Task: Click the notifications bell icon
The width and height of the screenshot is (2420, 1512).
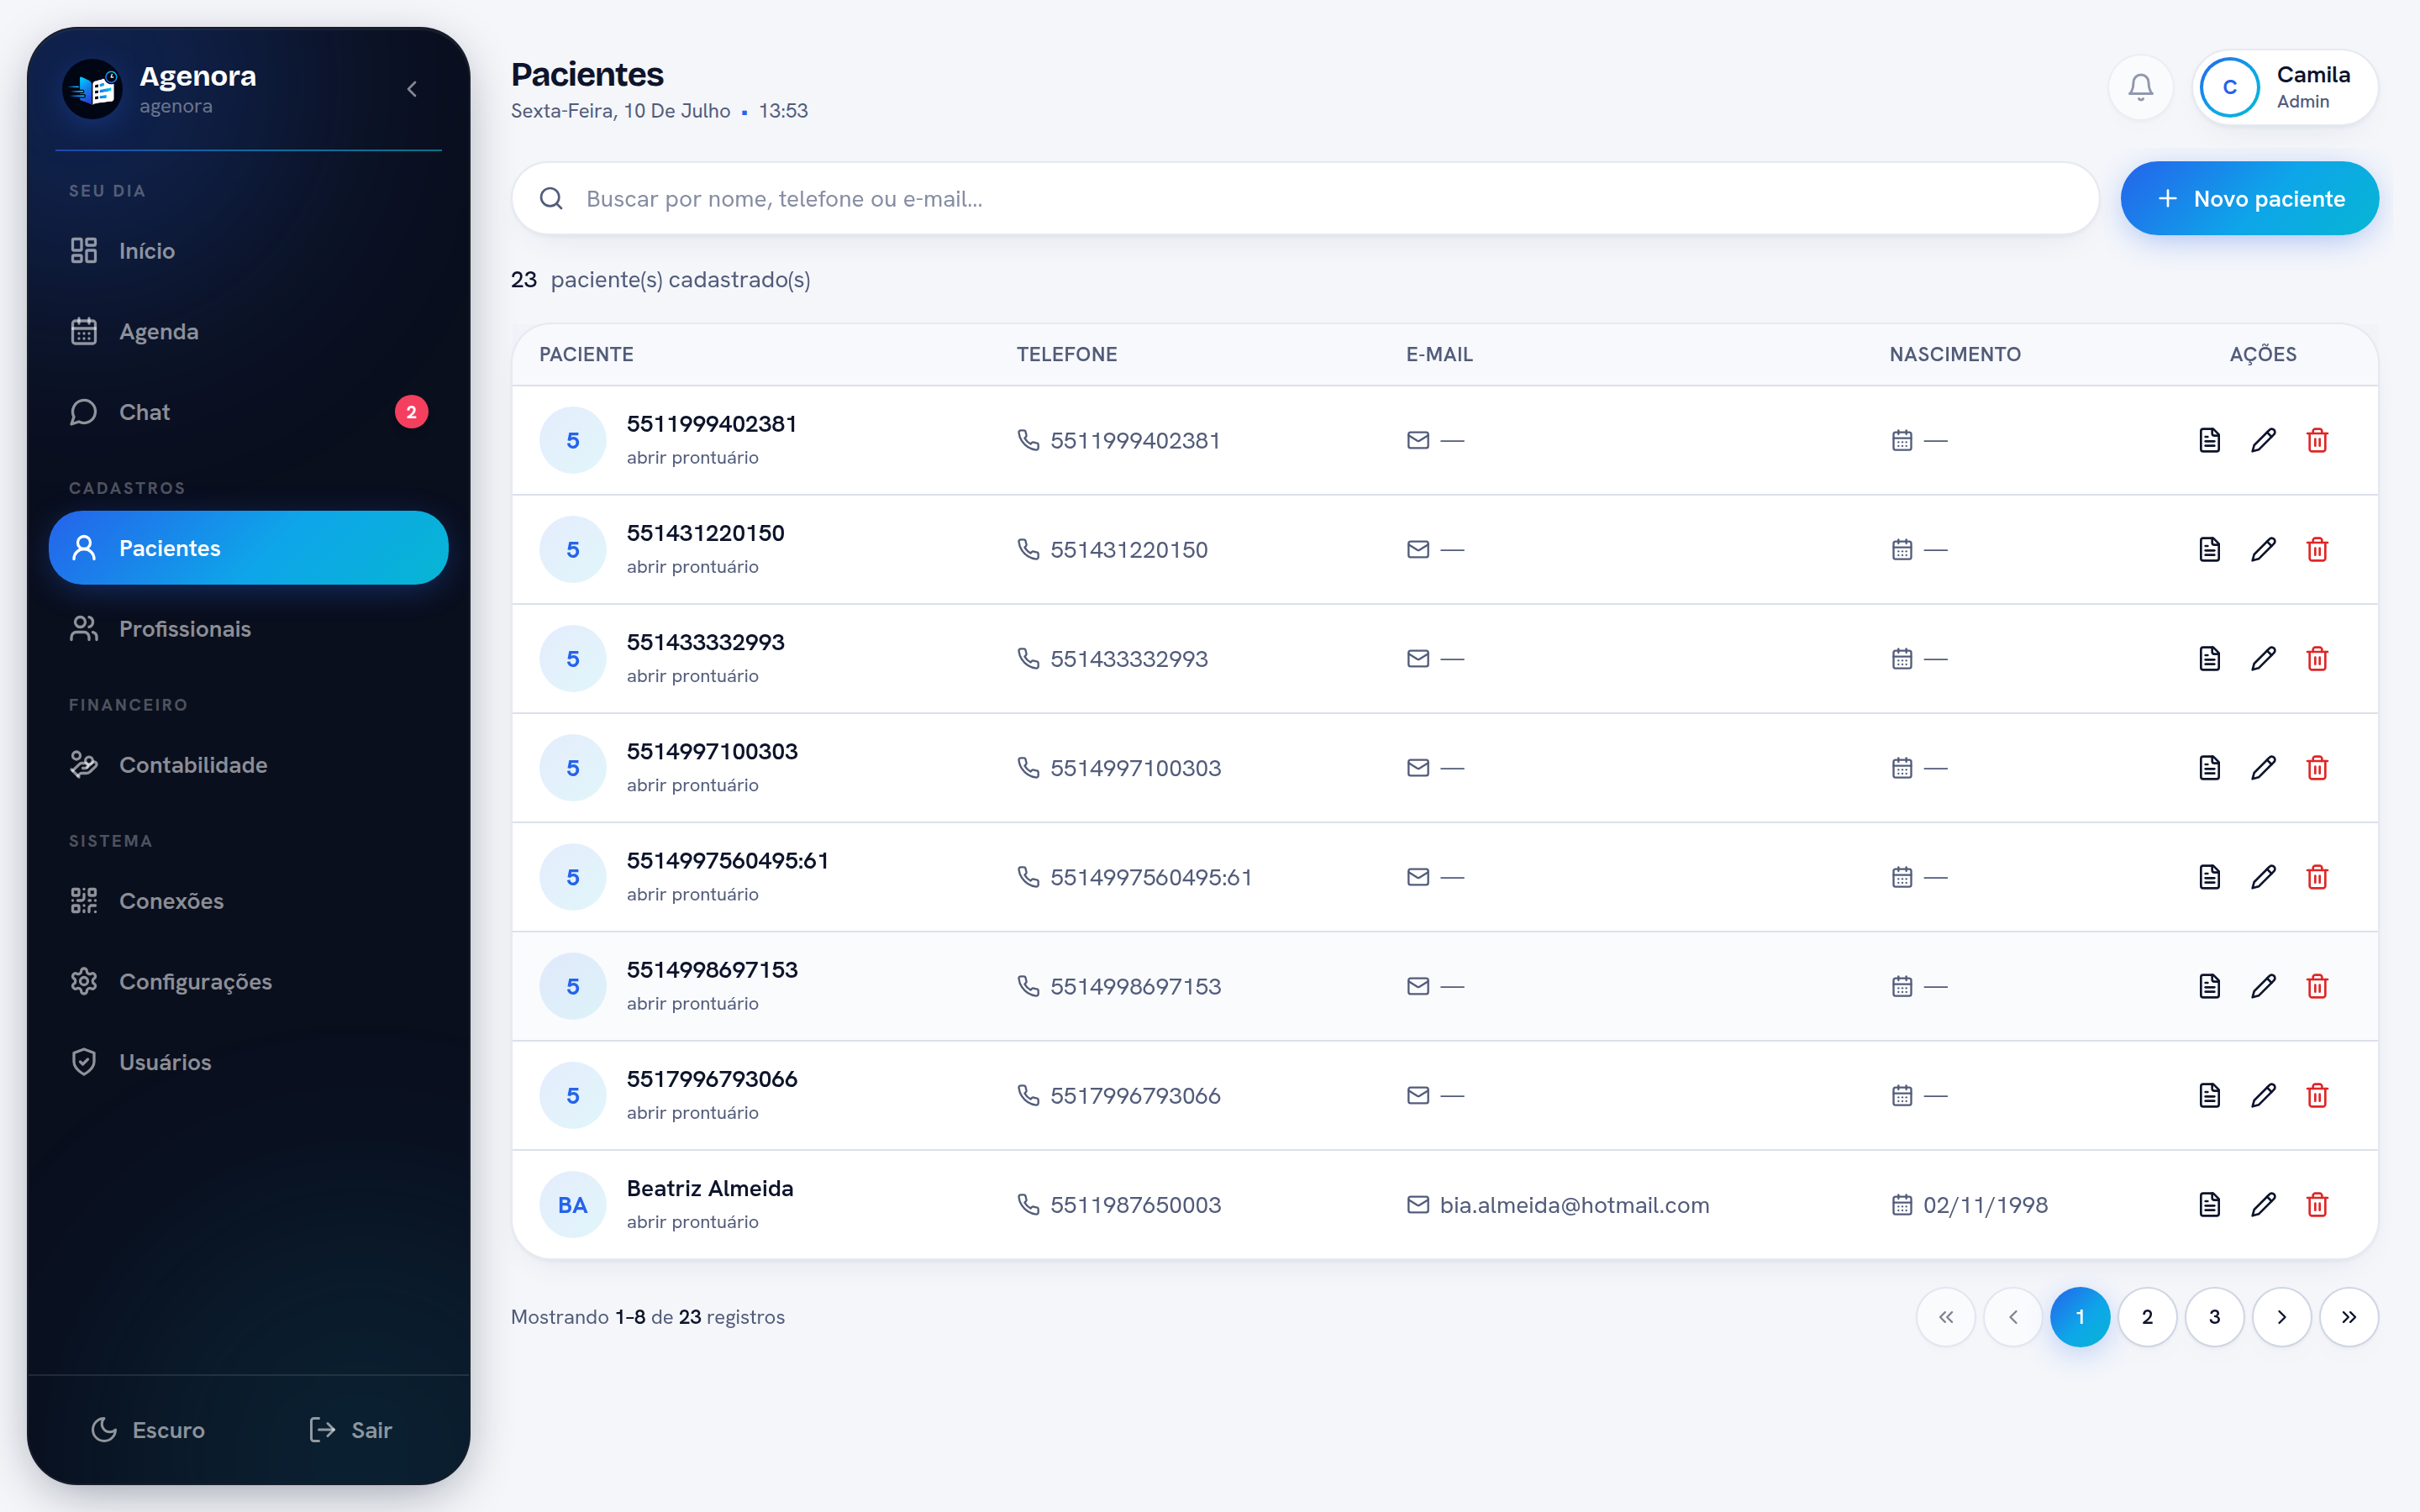Action: [x=2140, y=88]
